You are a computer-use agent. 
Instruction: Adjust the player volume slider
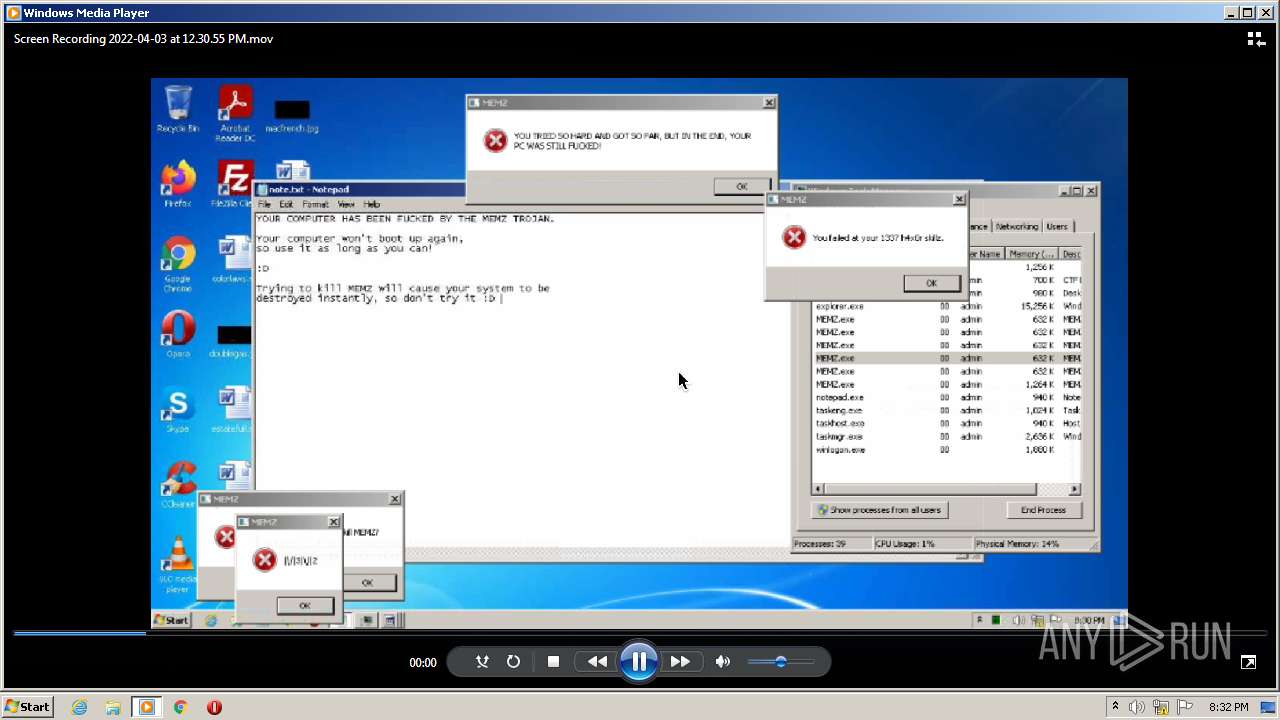(781, 662)
